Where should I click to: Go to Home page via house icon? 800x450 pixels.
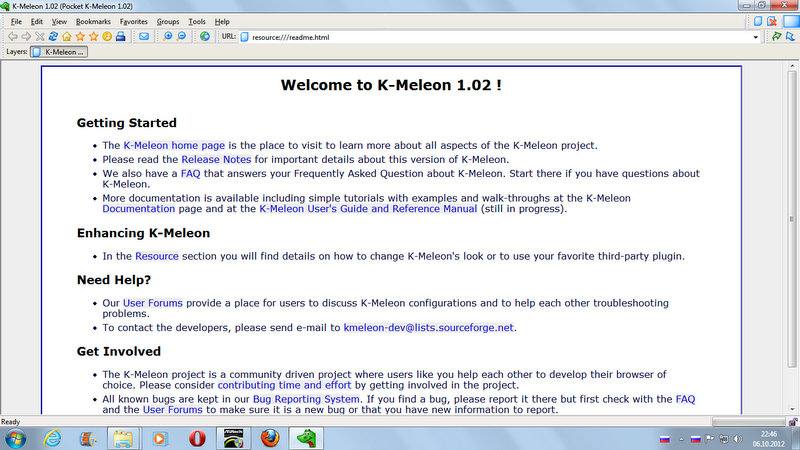pos(67,37)
